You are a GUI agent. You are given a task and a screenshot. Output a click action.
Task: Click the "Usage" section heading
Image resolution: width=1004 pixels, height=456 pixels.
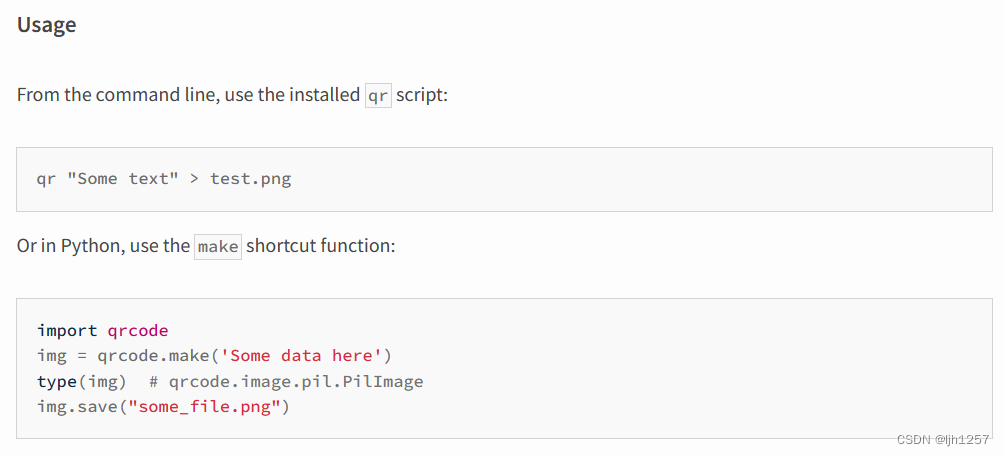pyautogui.click(x=47, y=26)
